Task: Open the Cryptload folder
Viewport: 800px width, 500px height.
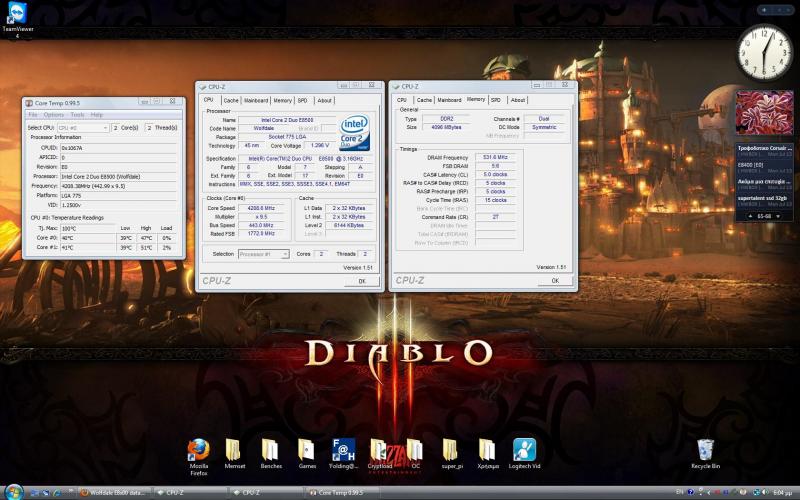Action: pos(379,454)
